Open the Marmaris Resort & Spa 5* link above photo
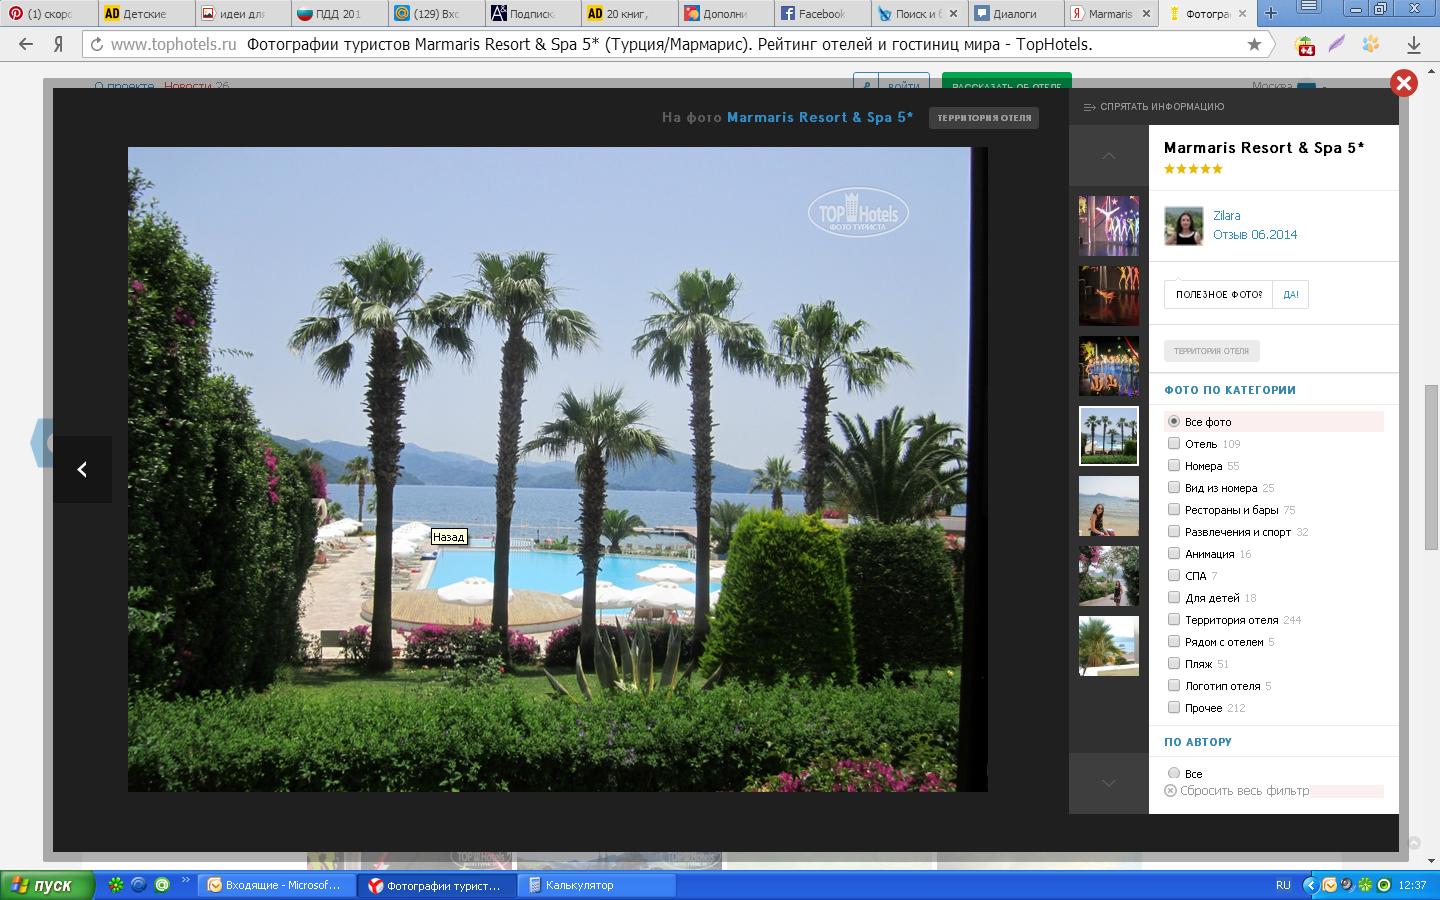This screenshot has height=900, width=1440. (820, 117)
